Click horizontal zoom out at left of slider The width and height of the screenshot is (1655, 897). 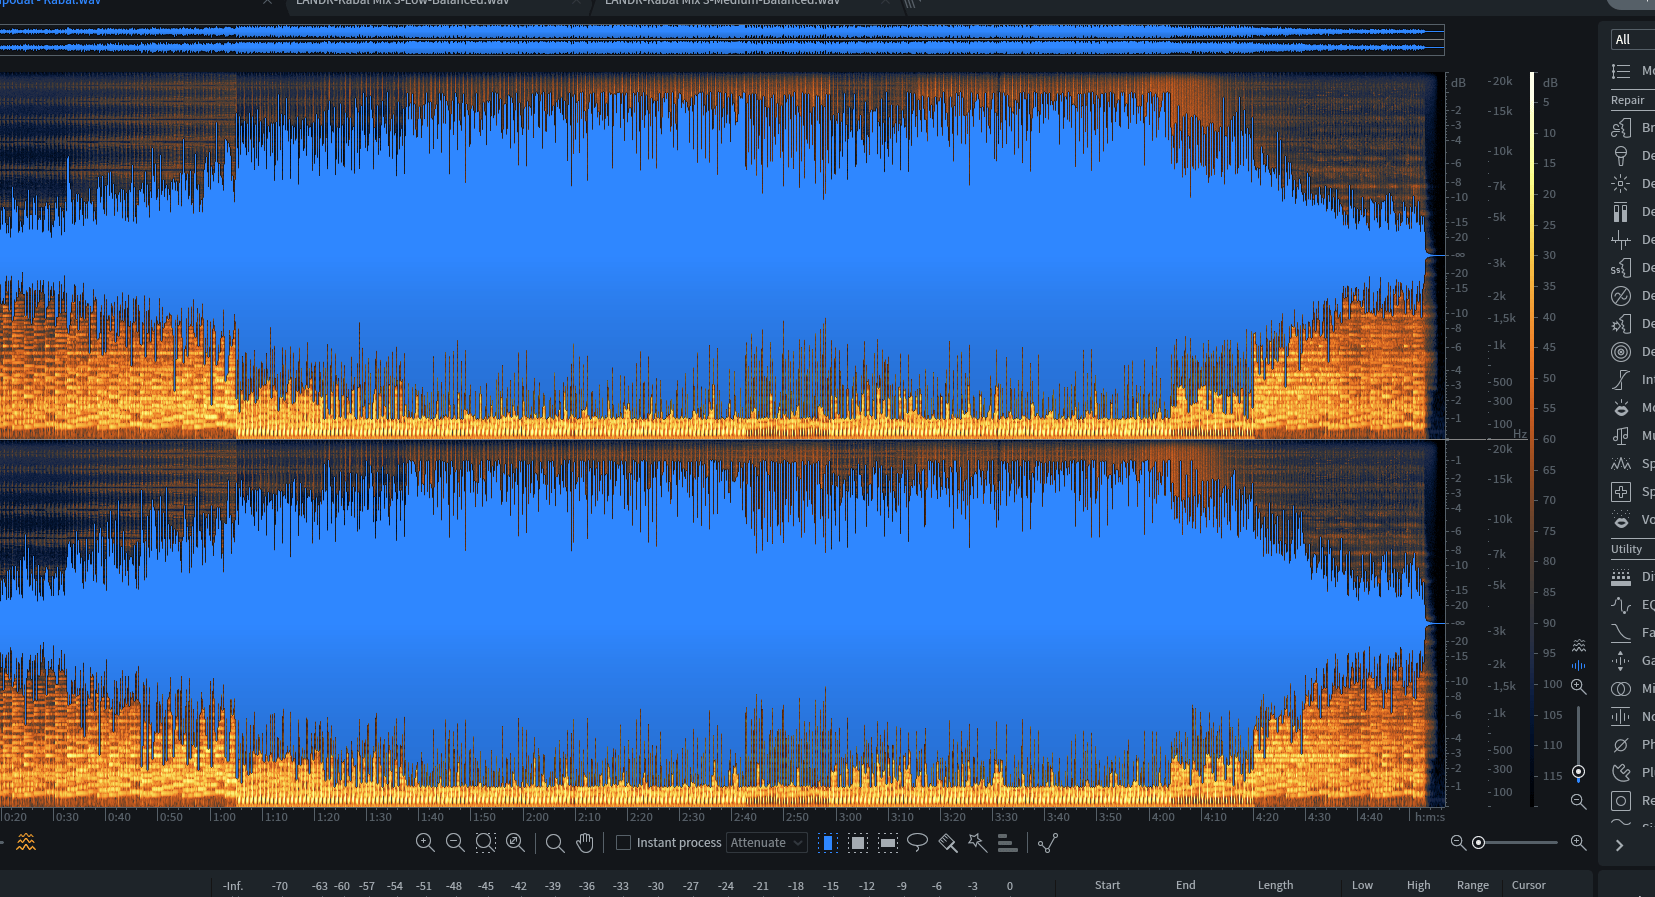1458,843
